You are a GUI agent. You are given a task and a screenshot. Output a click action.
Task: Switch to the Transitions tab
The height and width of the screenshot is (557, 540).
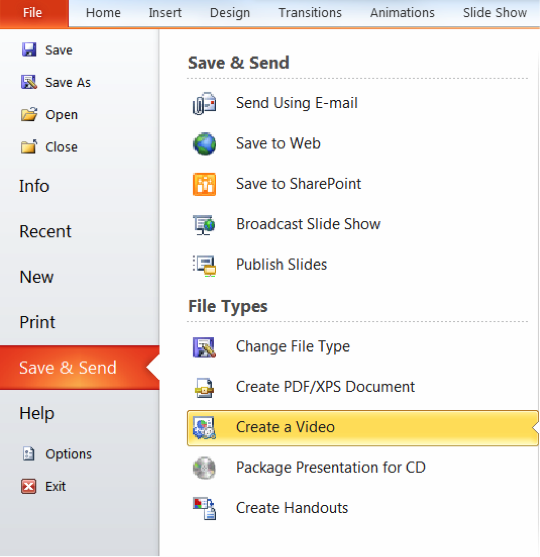tap(310, 13)
